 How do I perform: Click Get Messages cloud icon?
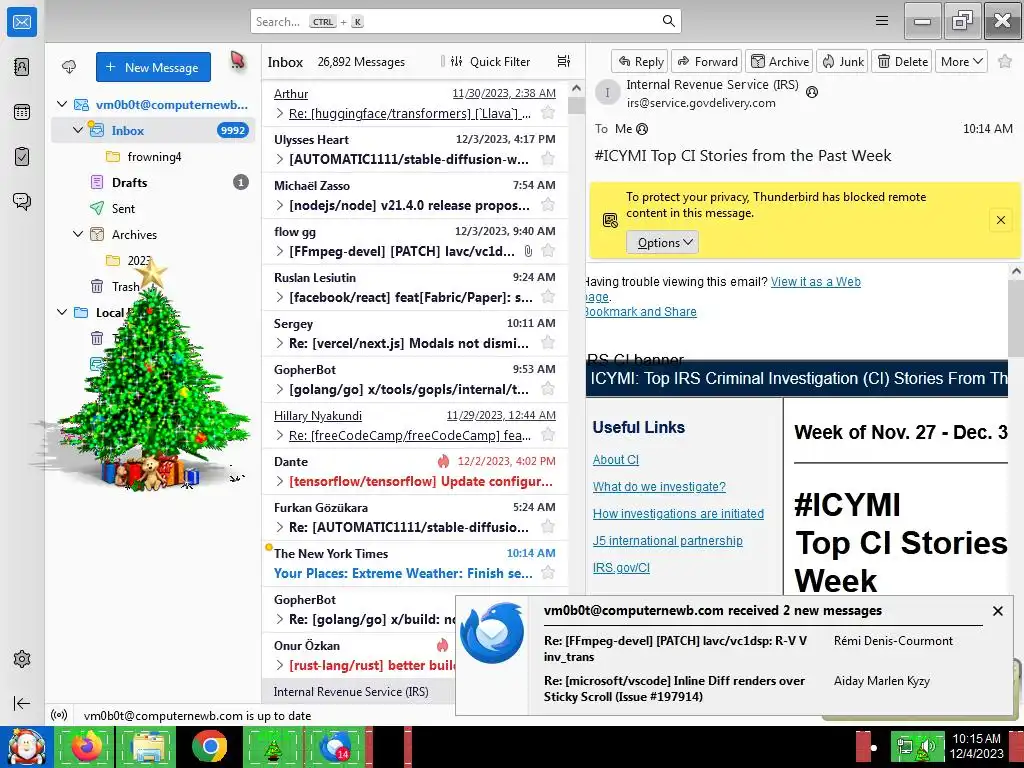[x=69, y=67]
